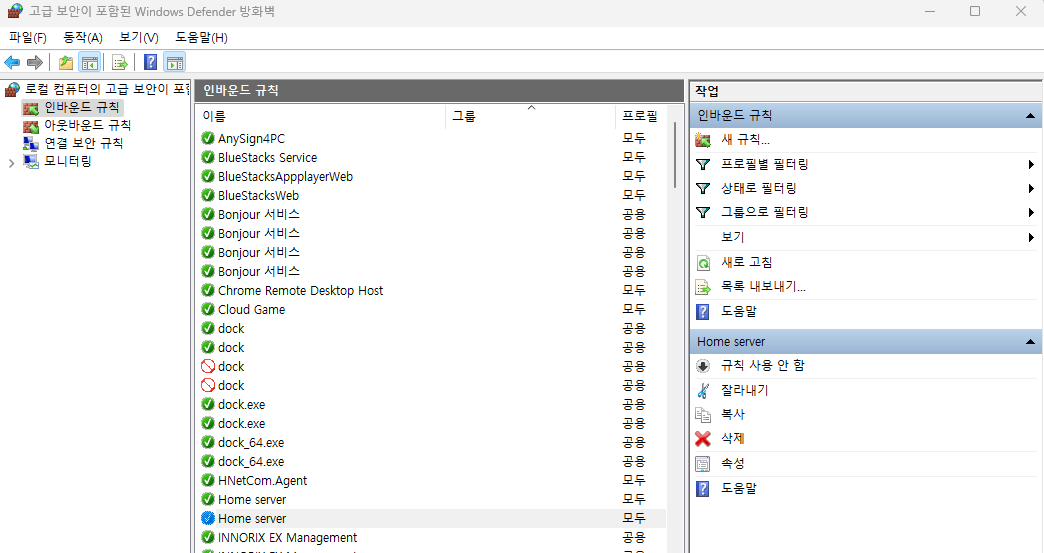The height and width of the screenshot is (553, 1044).
Task: Open the 동작(A) menu
Action: 83,38
